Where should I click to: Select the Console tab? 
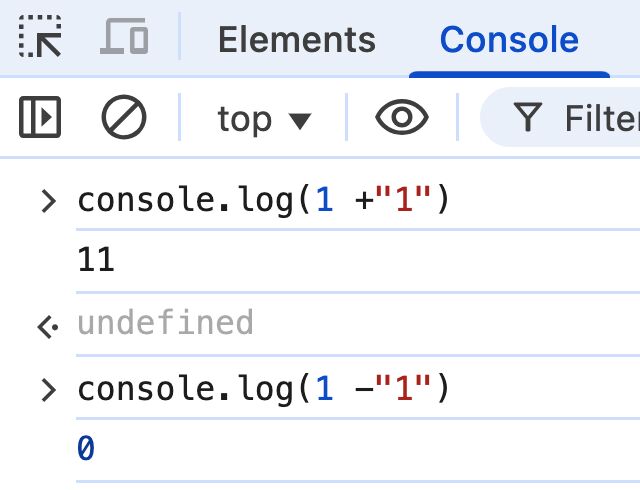[x=508, y=40]
